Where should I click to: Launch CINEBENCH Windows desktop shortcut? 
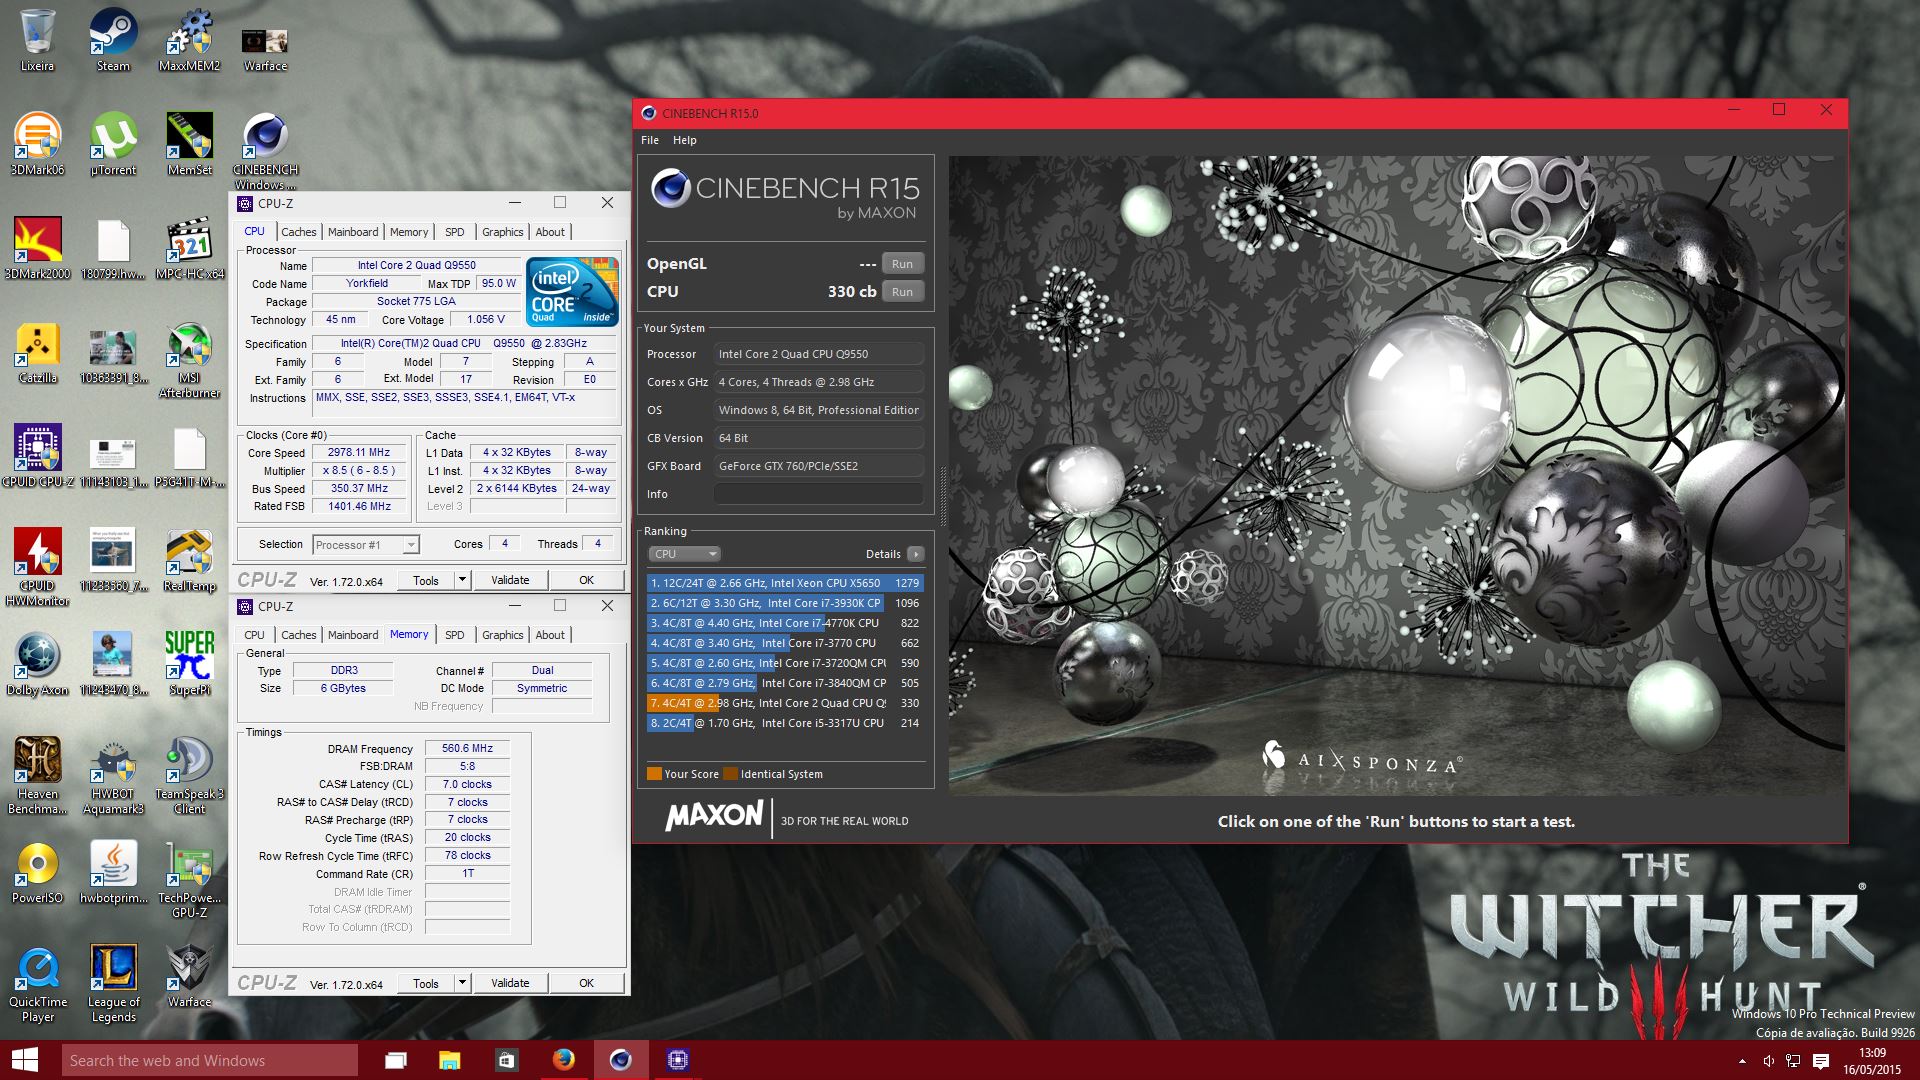tap(265, 150)
